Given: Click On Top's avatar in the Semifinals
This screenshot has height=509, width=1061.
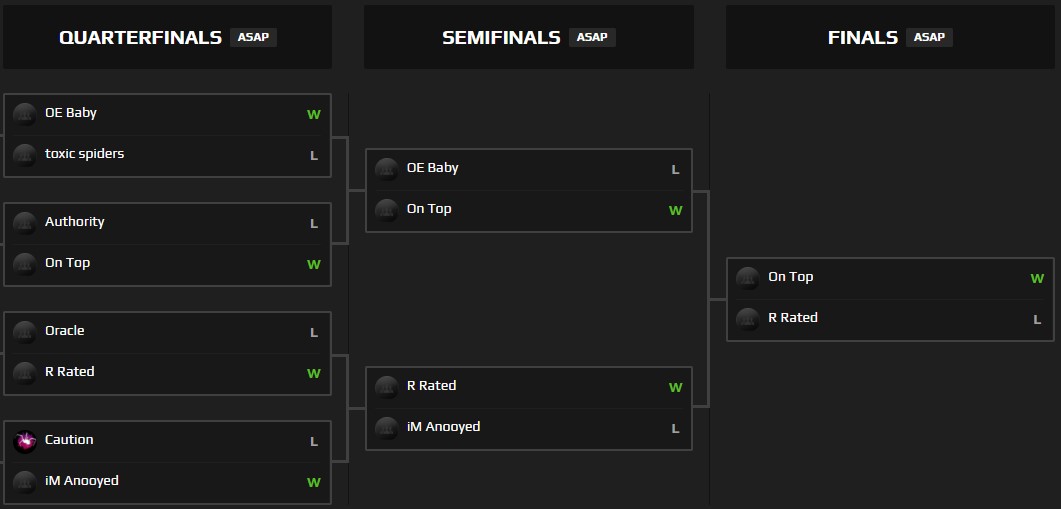Looking at the screenshot, I should [387, 210].
